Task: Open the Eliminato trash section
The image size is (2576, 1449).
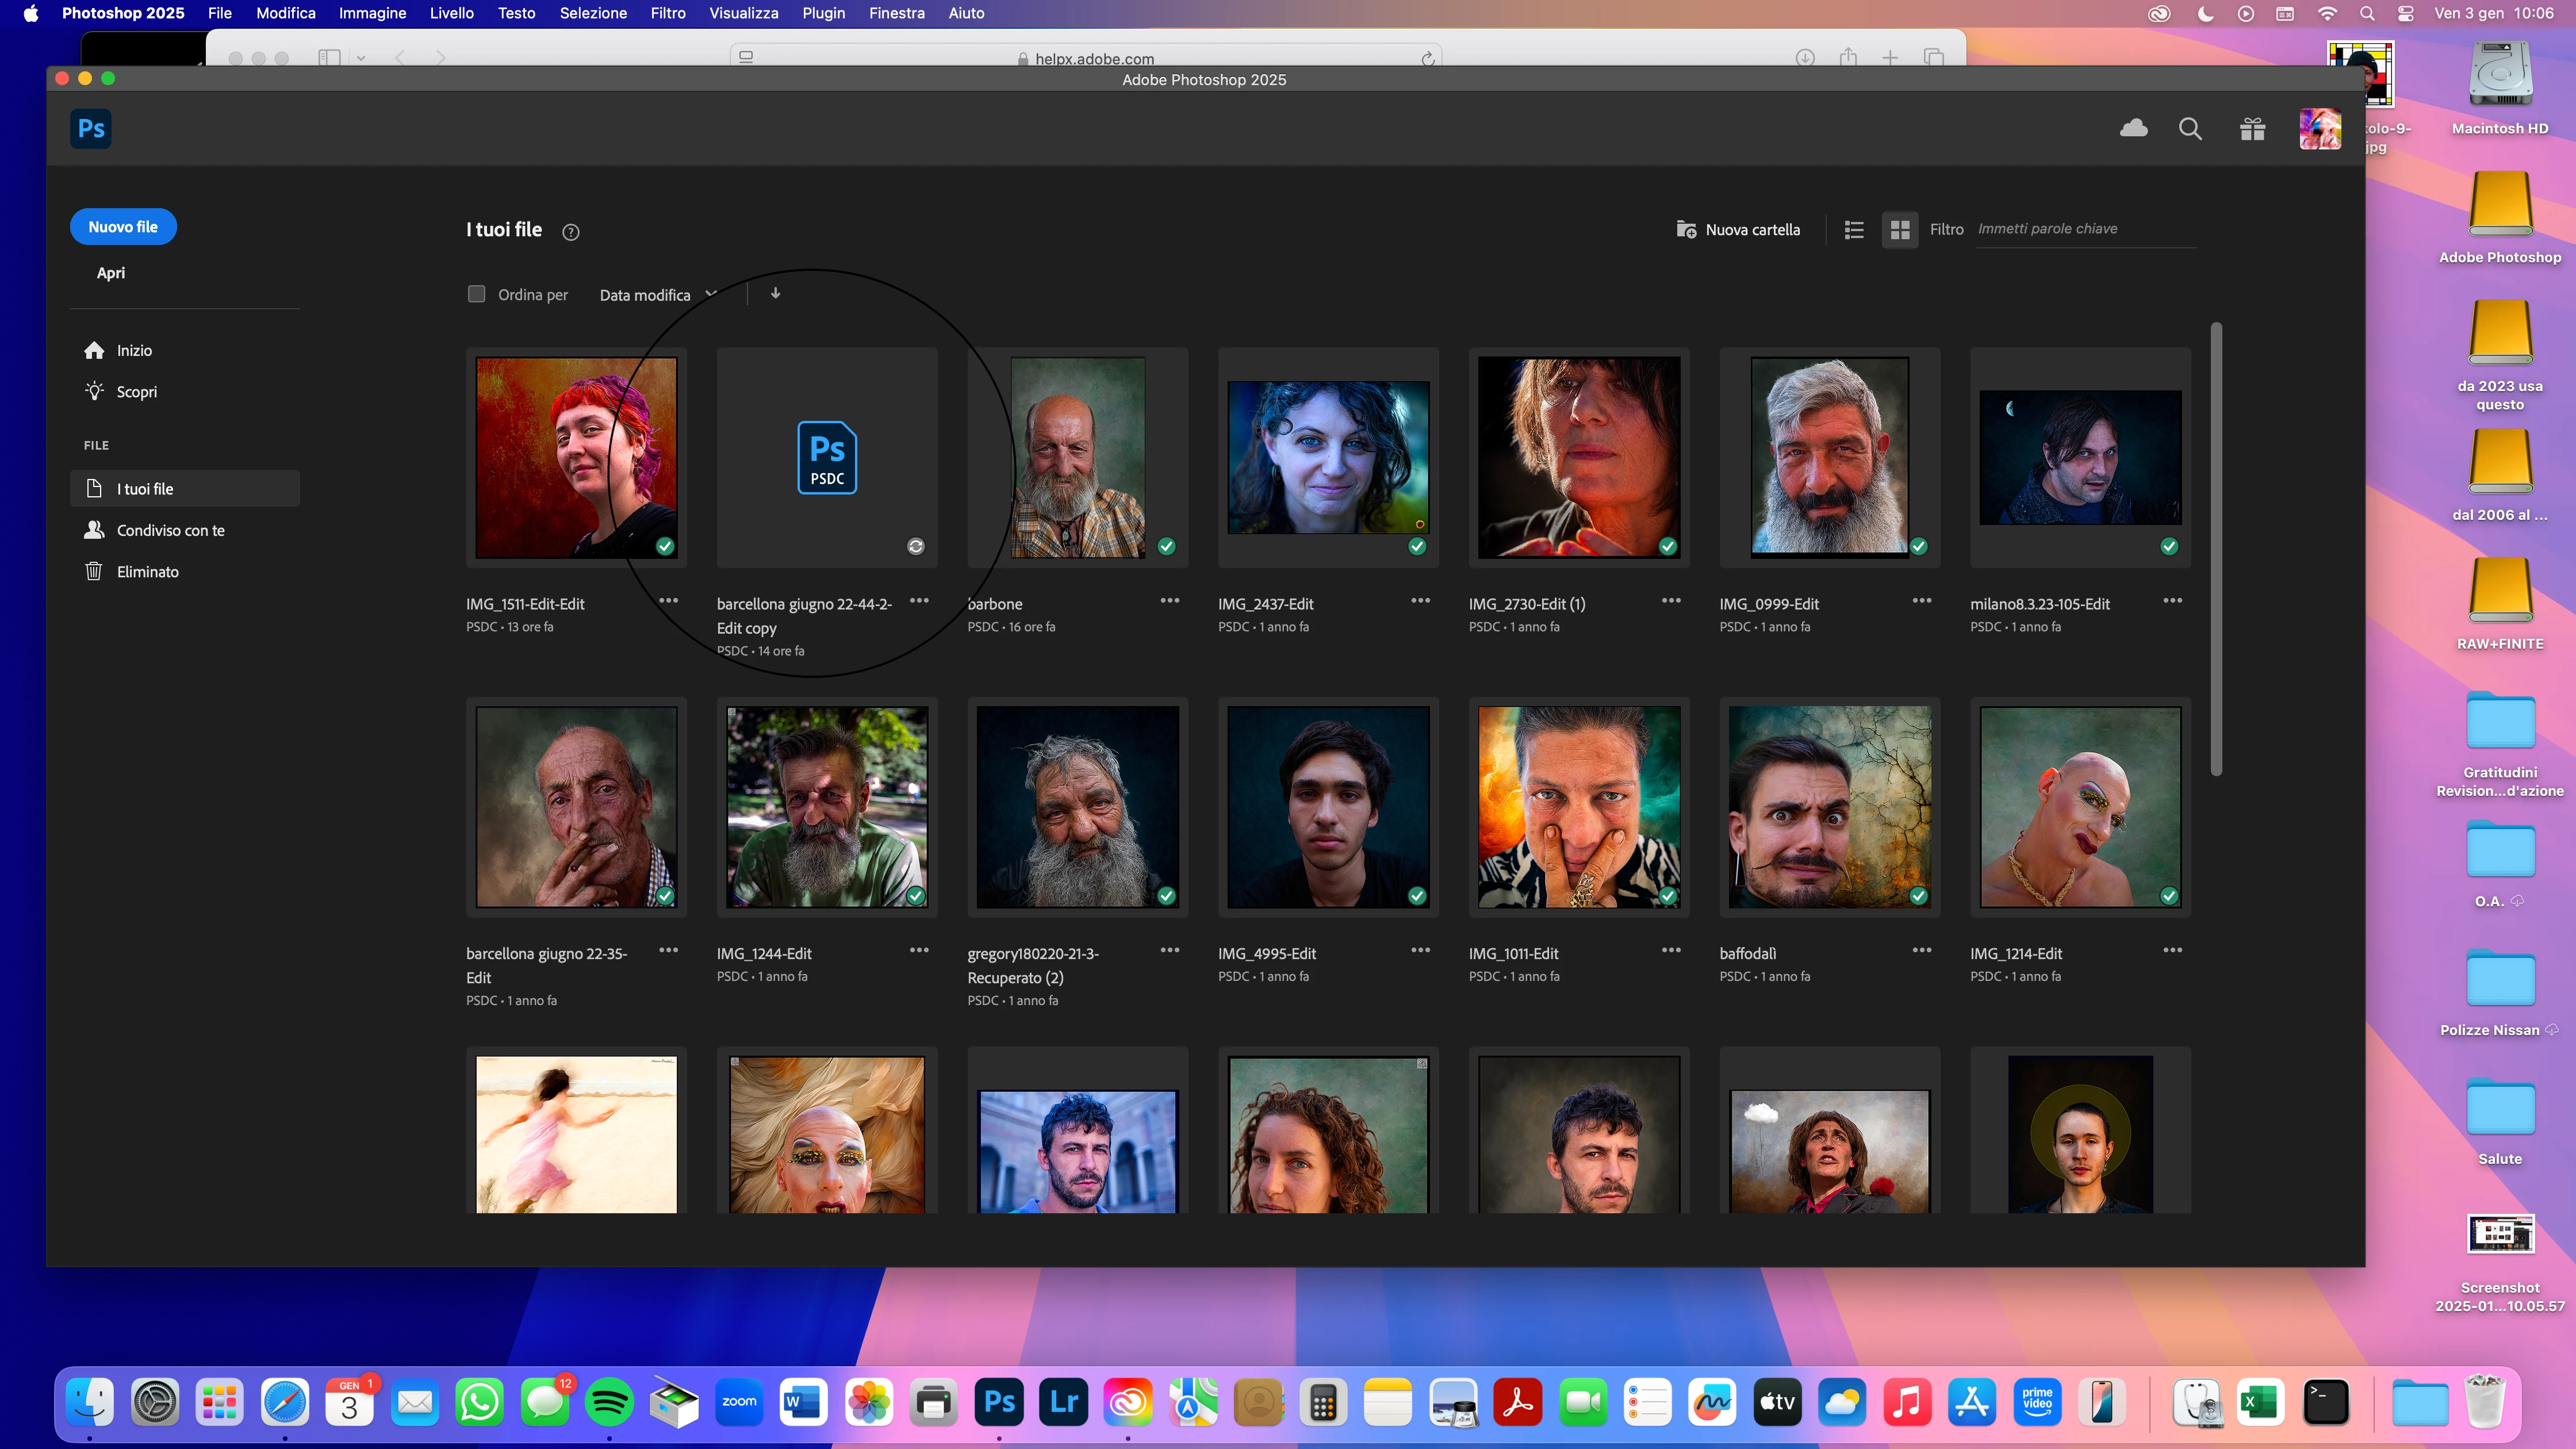Action: (147, 571)
